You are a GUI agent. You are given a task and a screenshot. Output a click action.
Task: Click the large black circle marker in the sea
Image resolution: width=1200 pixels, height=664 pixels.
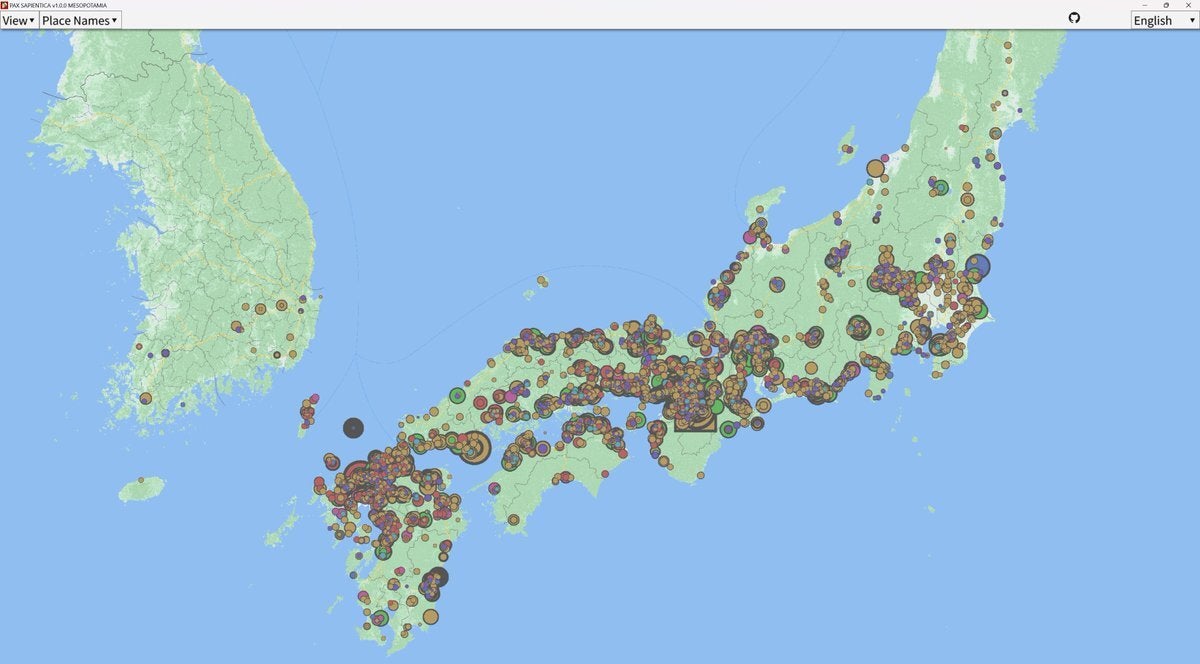click(x=353, y=428)
